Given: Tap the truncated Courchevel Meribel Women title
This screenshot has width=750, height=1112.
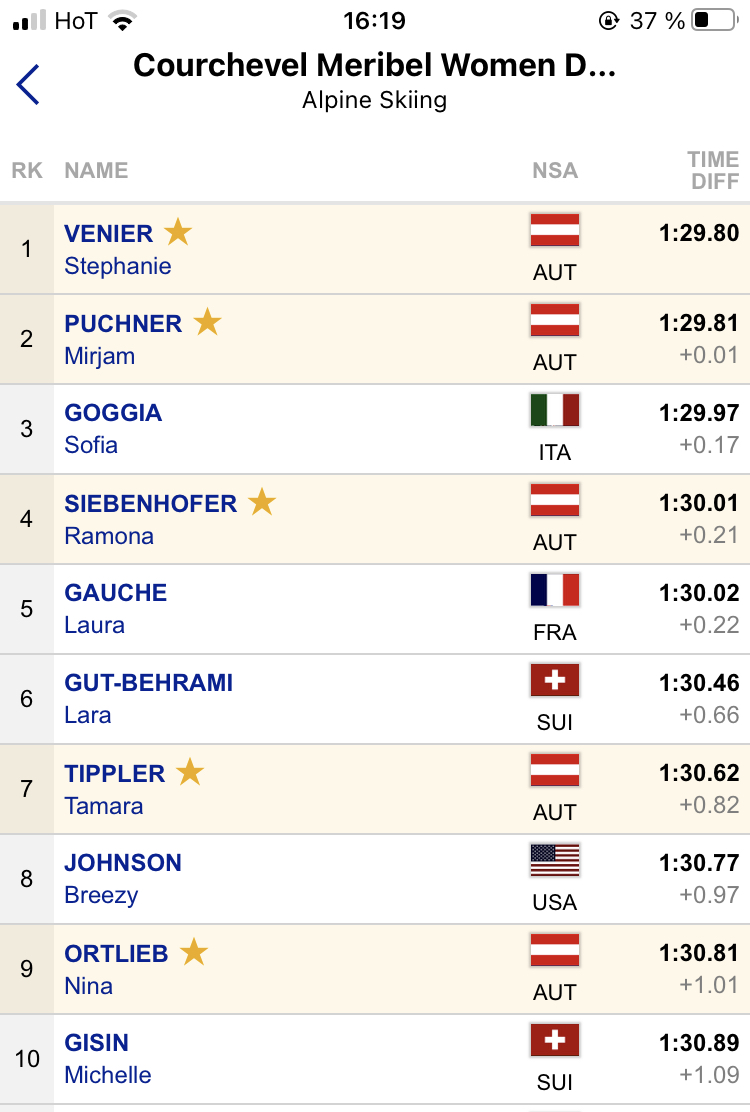Looking at the screenshot, I should [x=374, y=65].
